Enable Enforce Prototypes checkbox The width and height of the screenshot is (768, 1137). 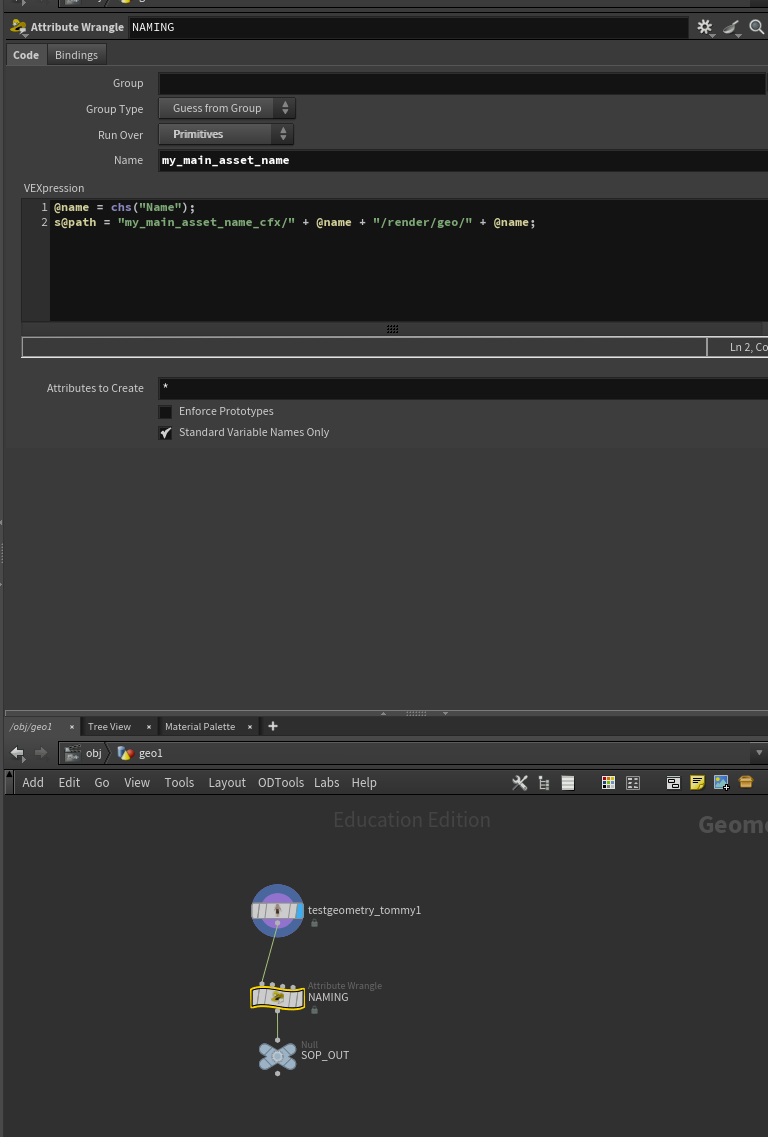pyautogui.click(x=165, y=412)
